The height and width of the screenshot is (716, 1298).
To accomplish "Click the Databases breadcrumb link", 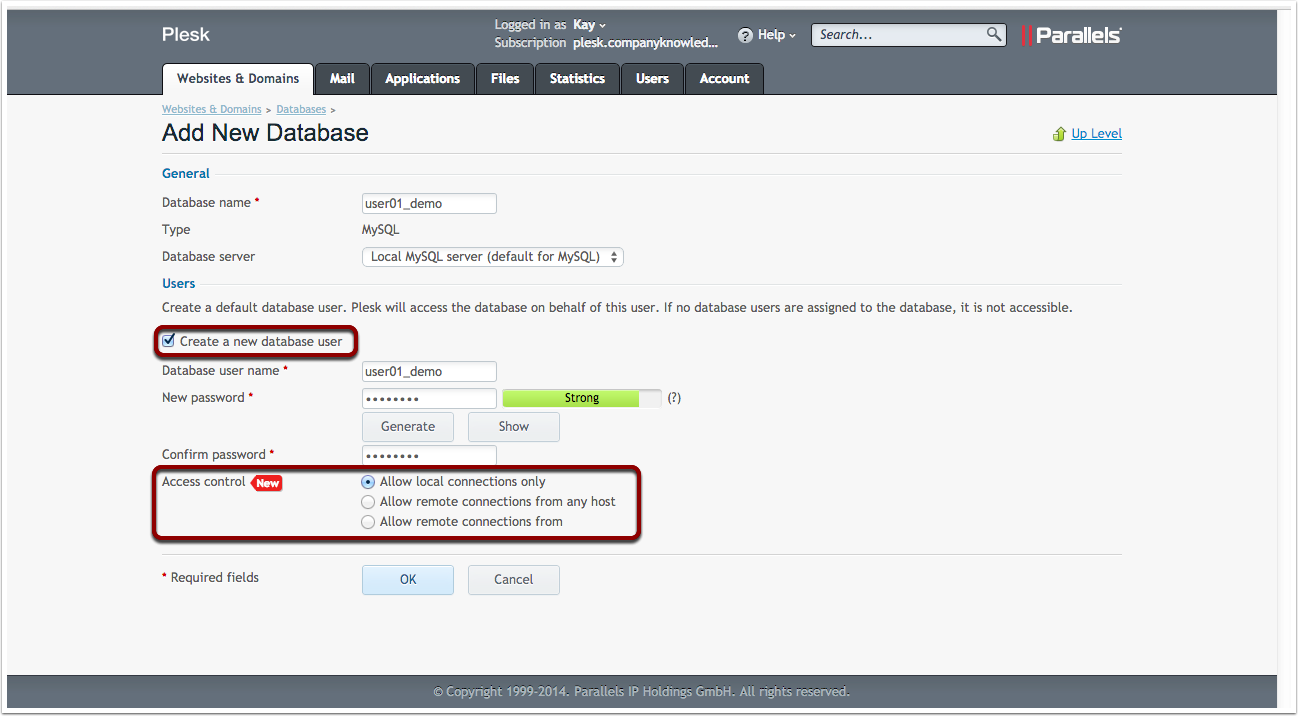I will click(x=301, y=109).
